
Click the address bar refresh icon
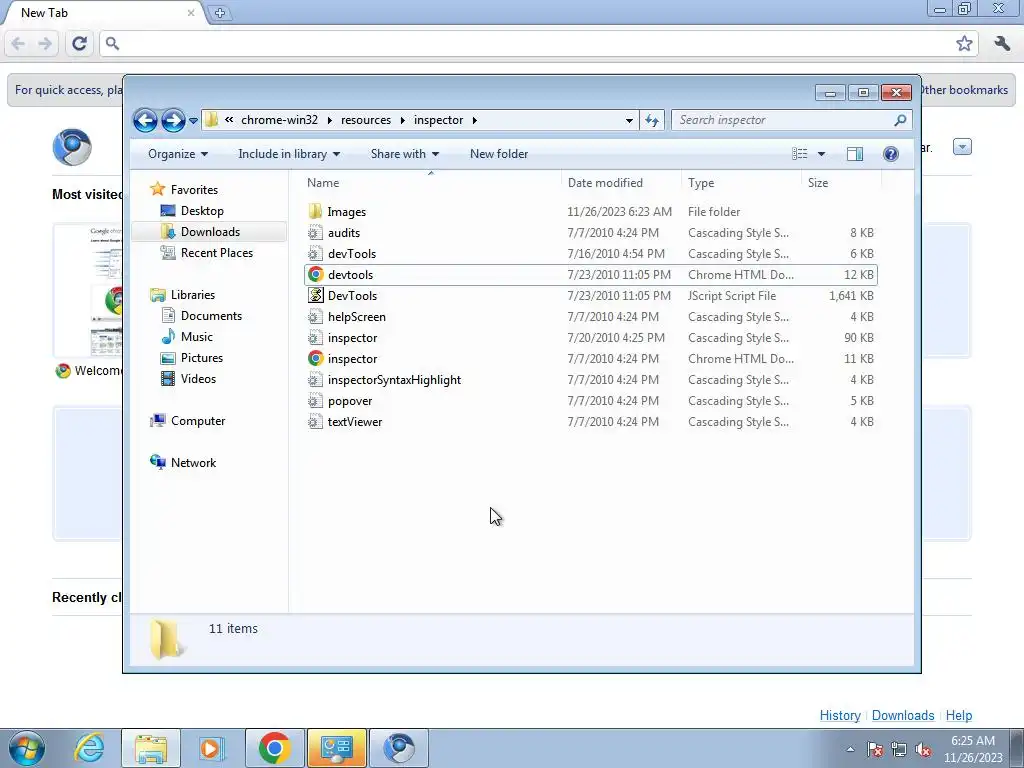tap(652, 120)
